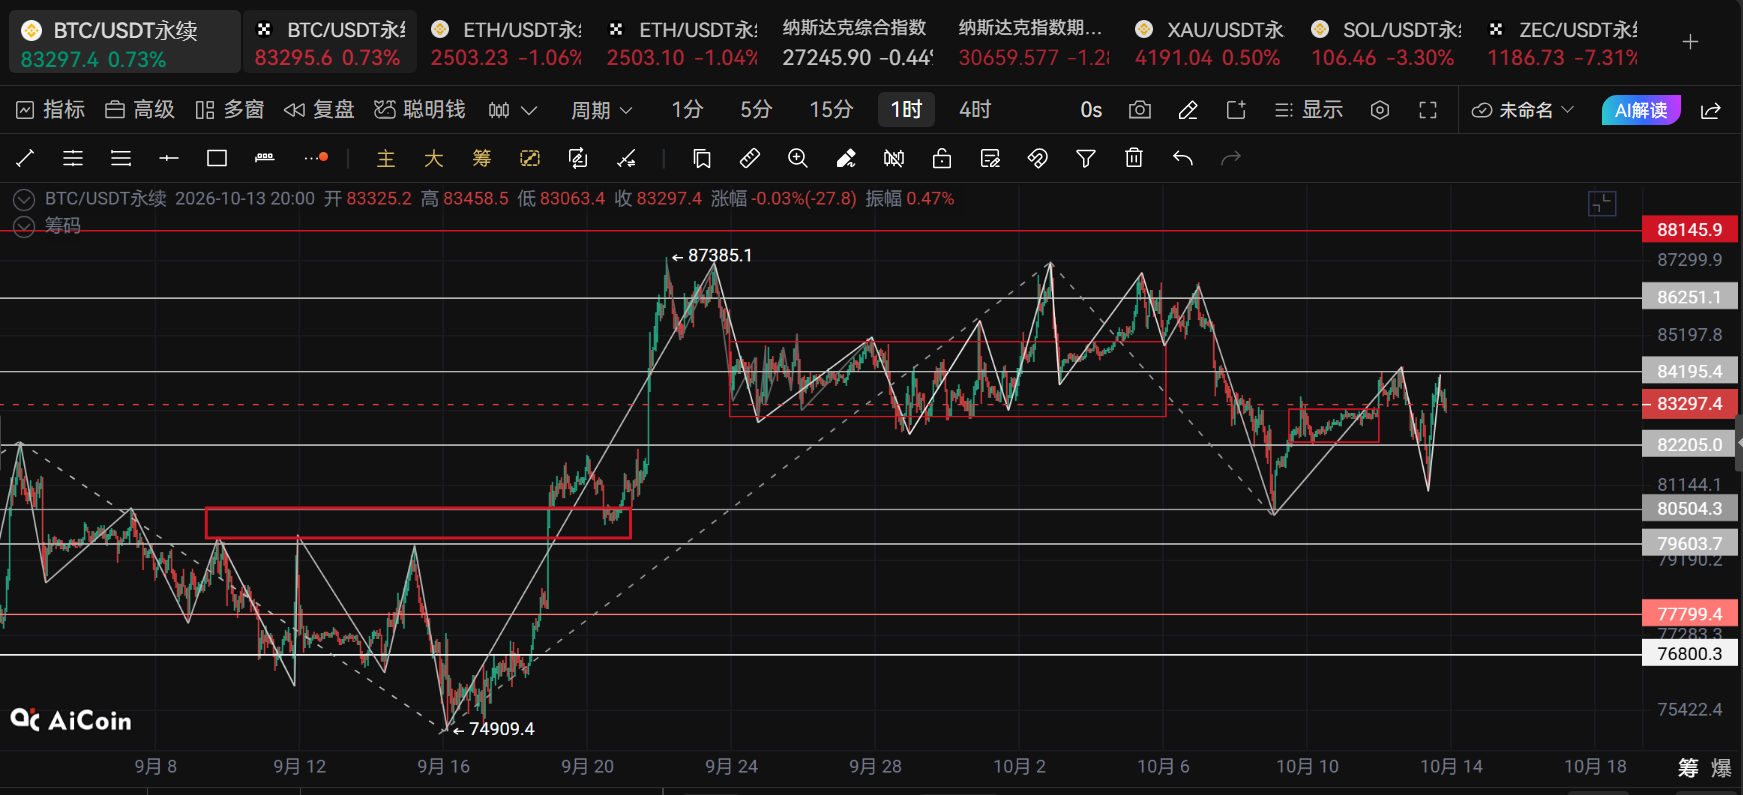Select the 15分 timeframe
1743x795 pixels.
pos(831,110)
